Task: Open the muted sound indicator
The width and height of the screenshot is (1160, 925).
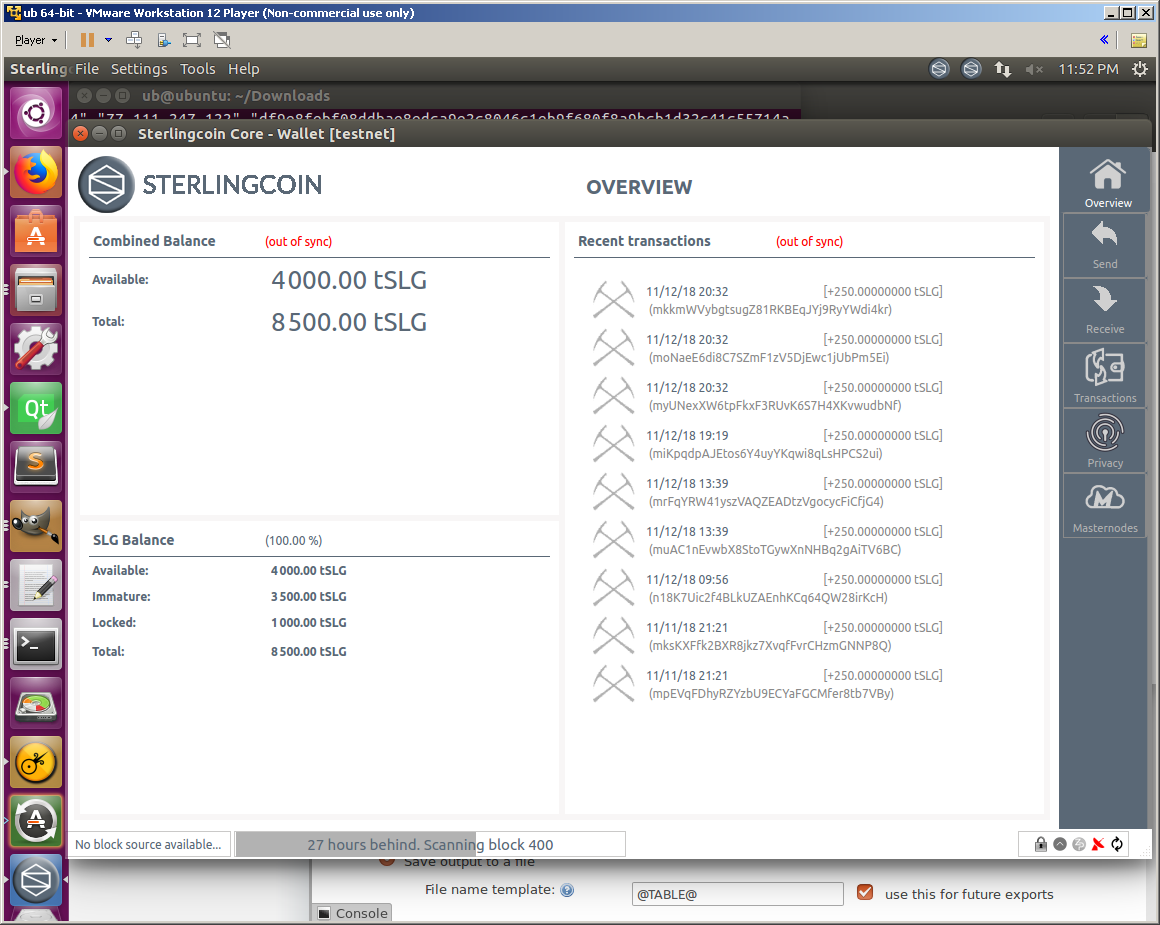Action: click(1034, 69)
